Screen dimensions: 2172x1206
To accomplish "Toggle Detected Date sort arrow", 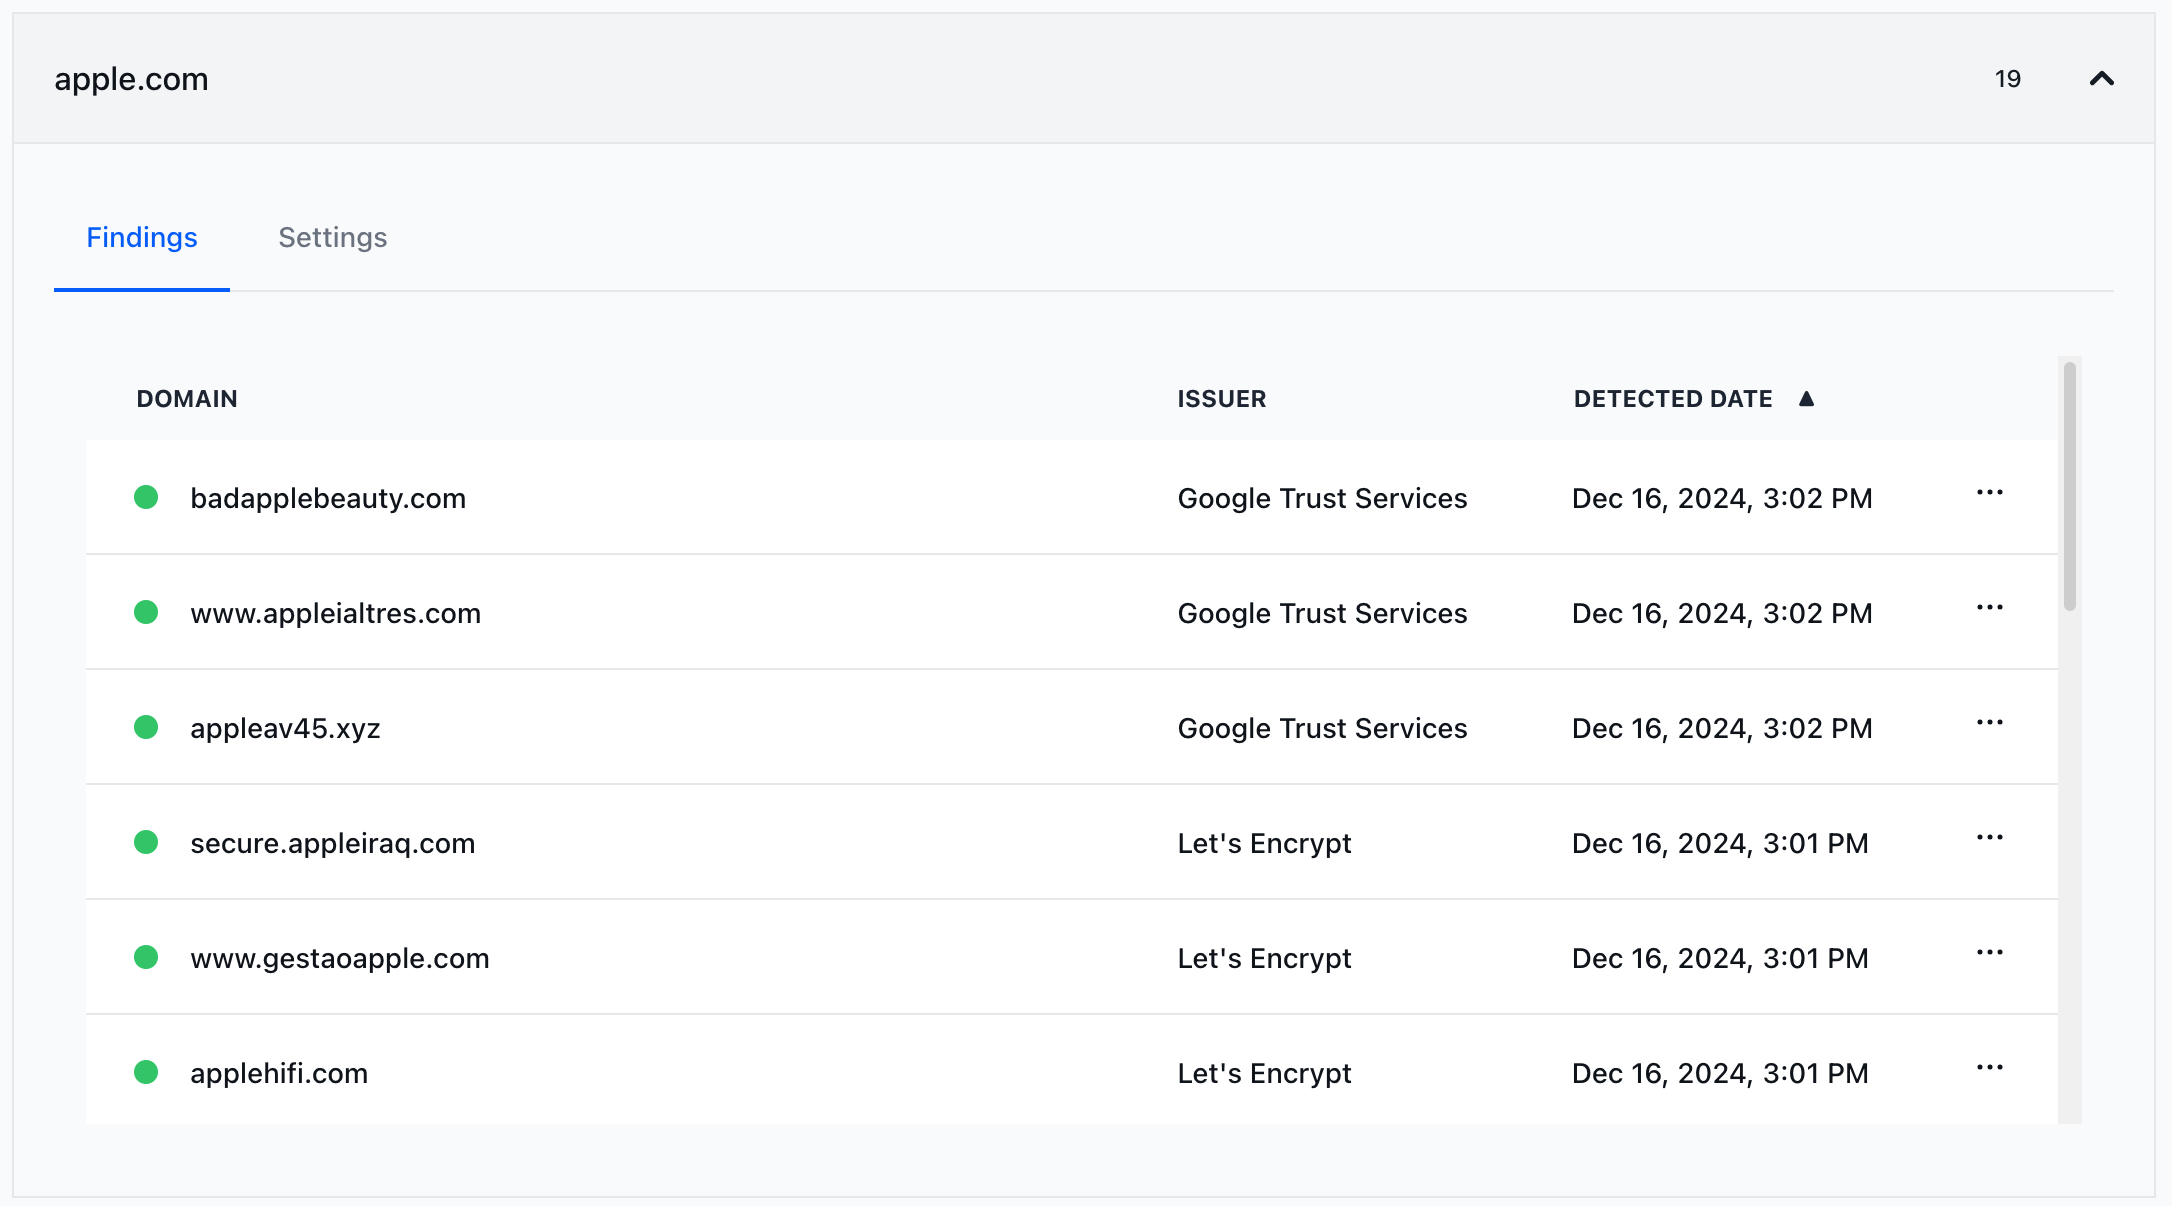I will point(1806,399).
